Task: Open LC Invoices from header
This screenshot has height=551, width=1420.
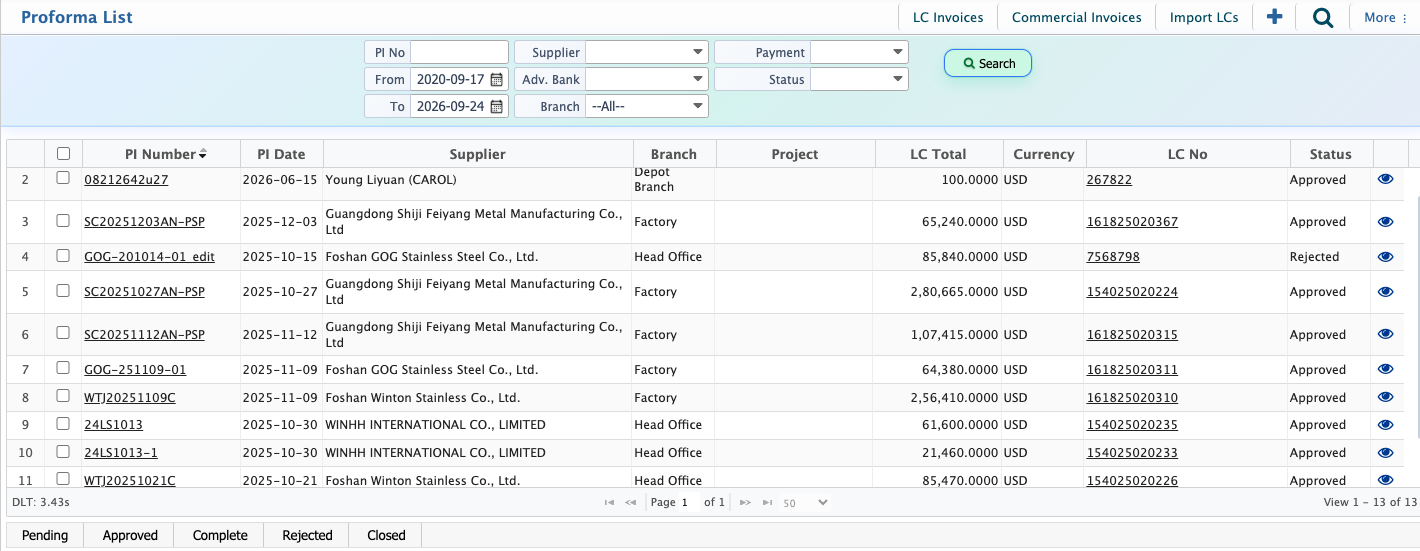Action: [948, 17]
